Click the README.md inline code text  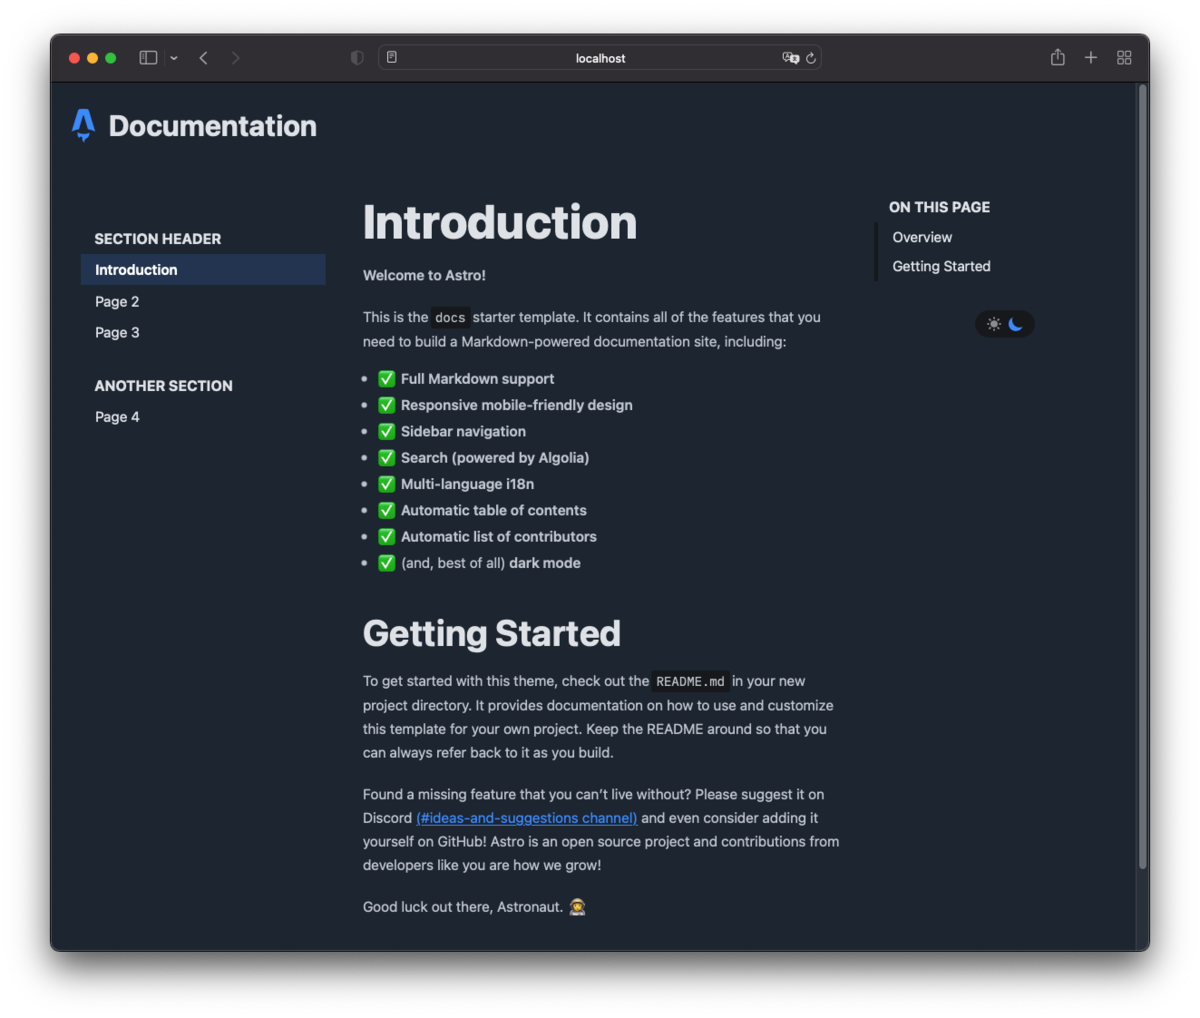(690, 682)
